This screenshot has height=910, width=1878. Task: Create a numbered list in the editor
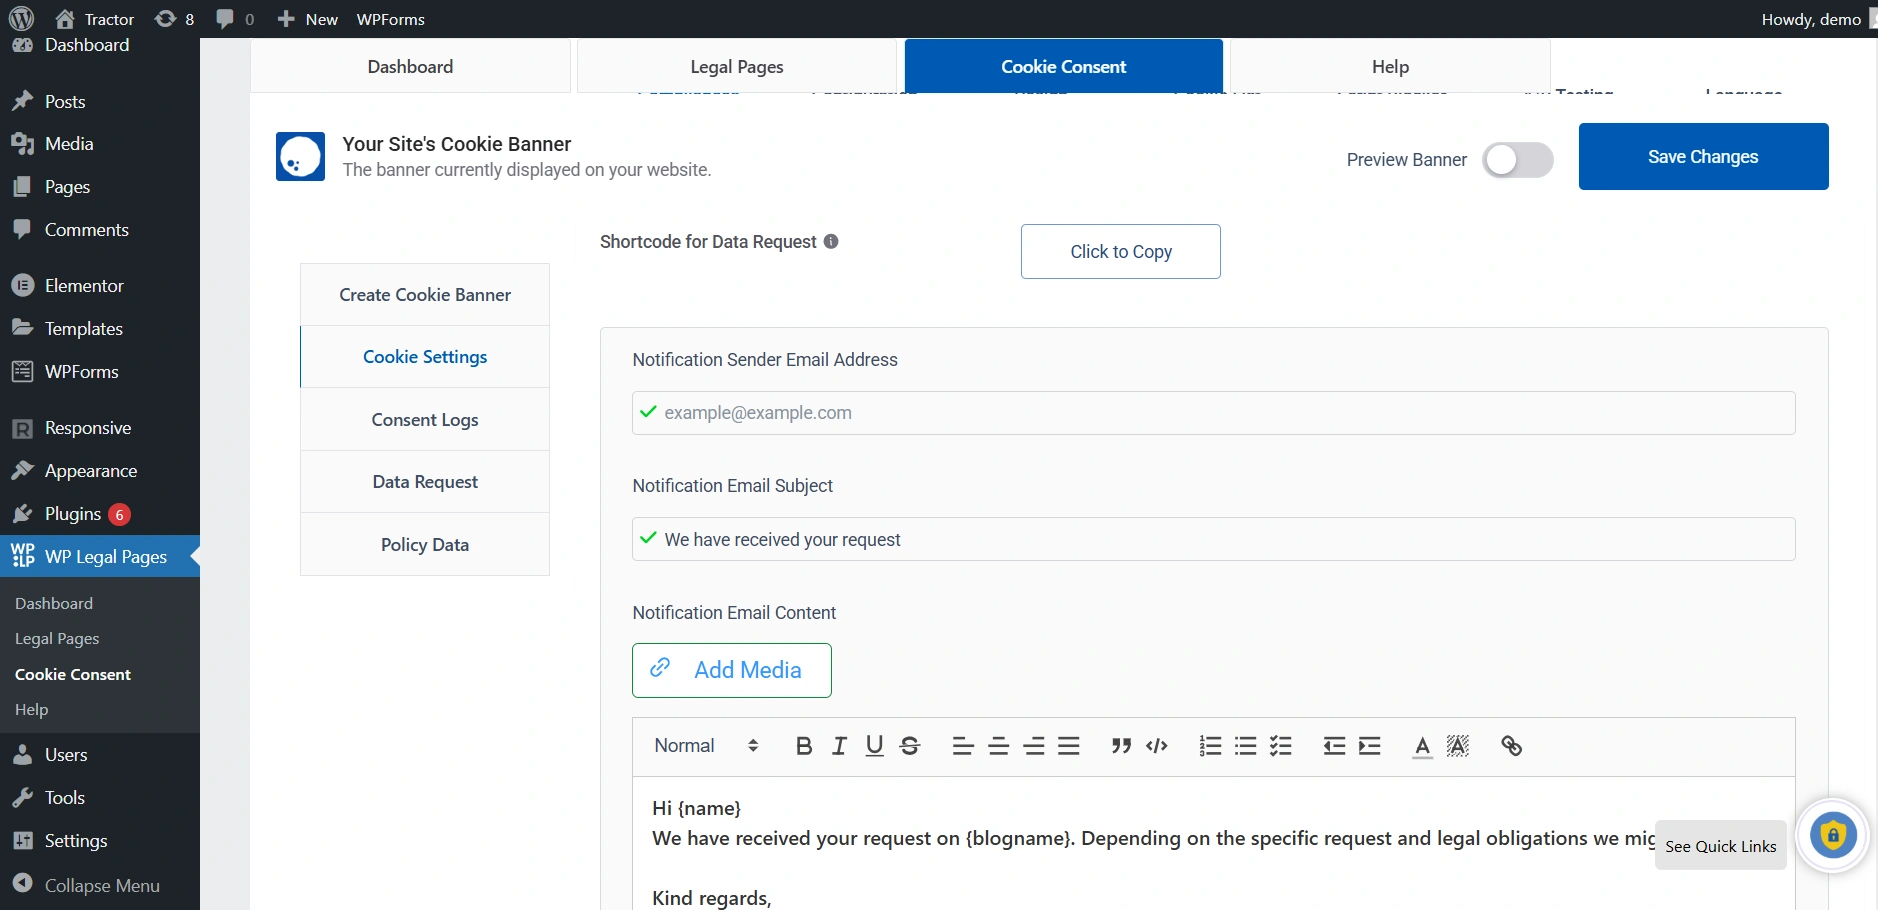1210,746
